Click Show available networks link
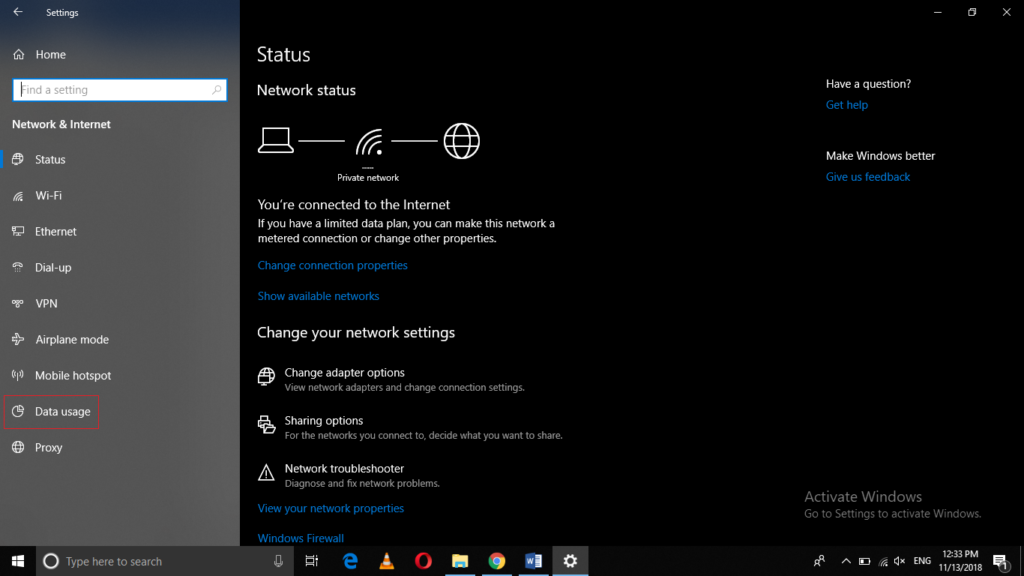 [318, 297]
